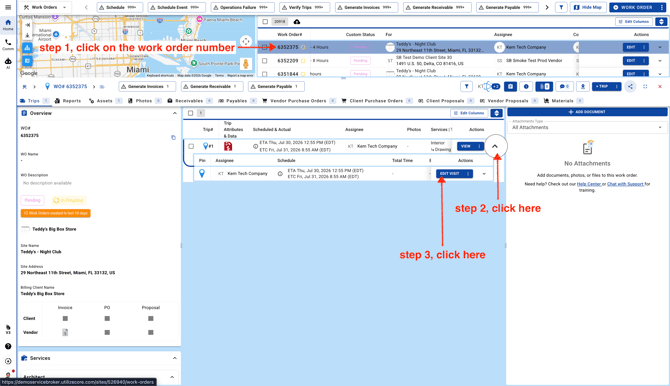This screenshot has width=670, height=386.
Task: Click three-dot menu on WORK ORDER button
Action: coord(662,7)
